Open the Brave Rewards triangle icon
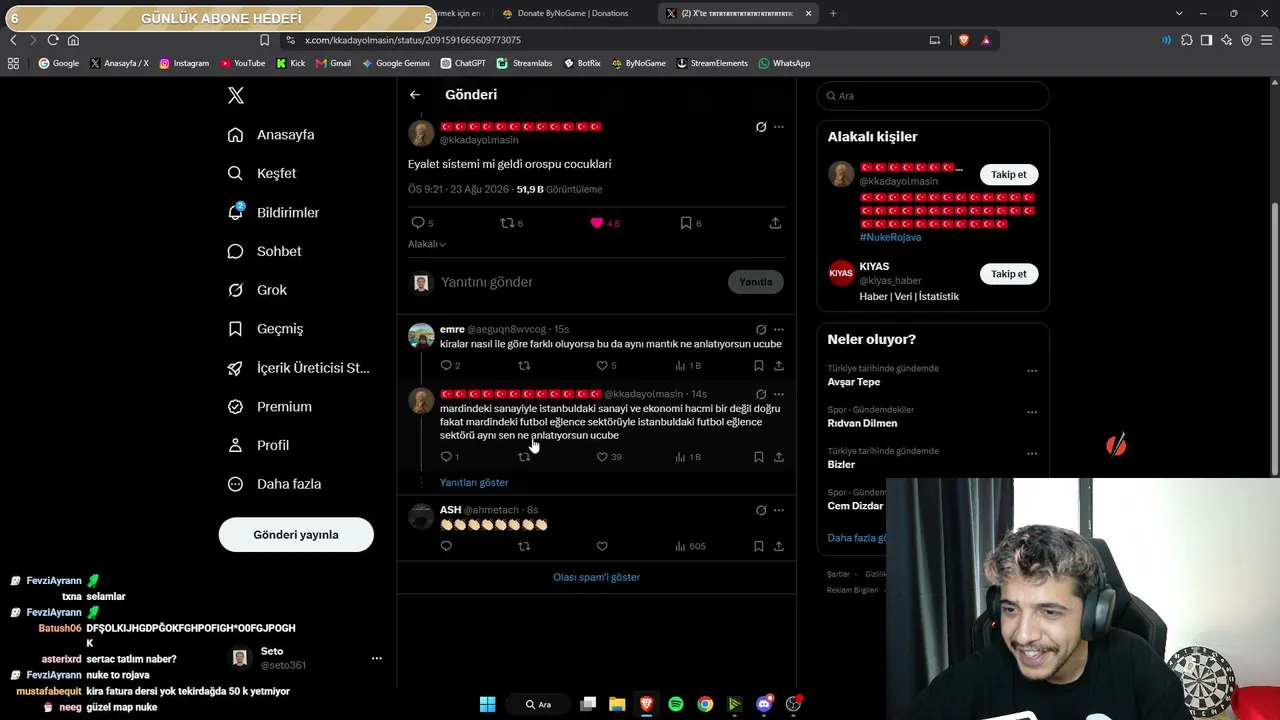Screen dimensions: 1280x720 986,40
